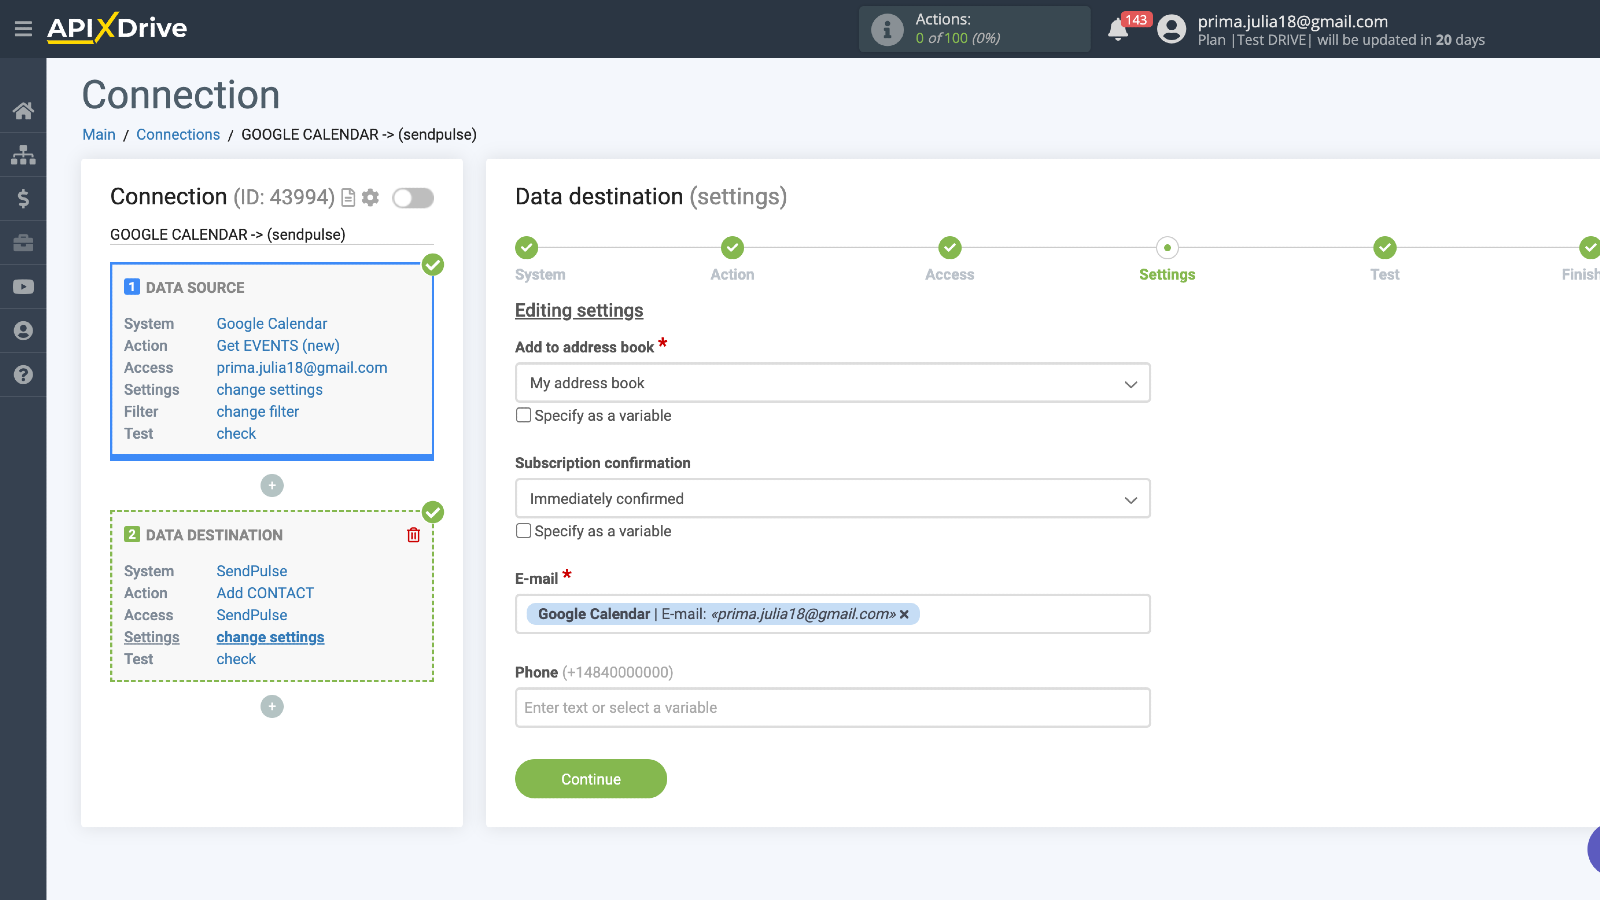This screenshot has height=900, width=1600.
Task: Open the YouTube video icon in sidebar
Action: (23, 287)
